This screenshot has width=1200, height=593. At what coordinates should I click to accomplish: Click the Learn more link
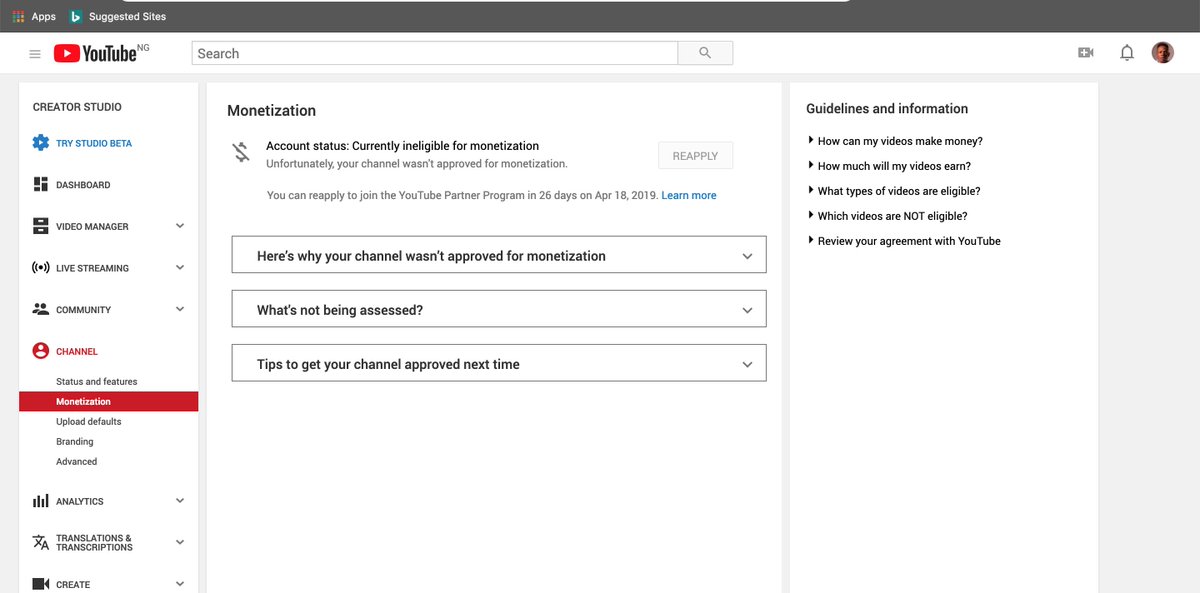coord(689,196)
